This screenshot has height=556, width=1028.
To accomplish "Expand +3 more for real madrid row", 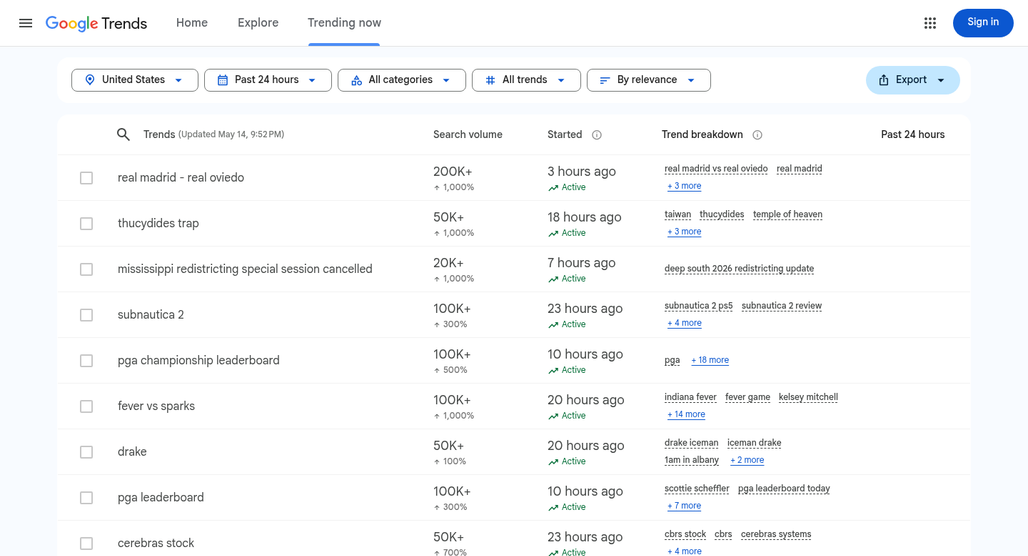I will (684, 186).
